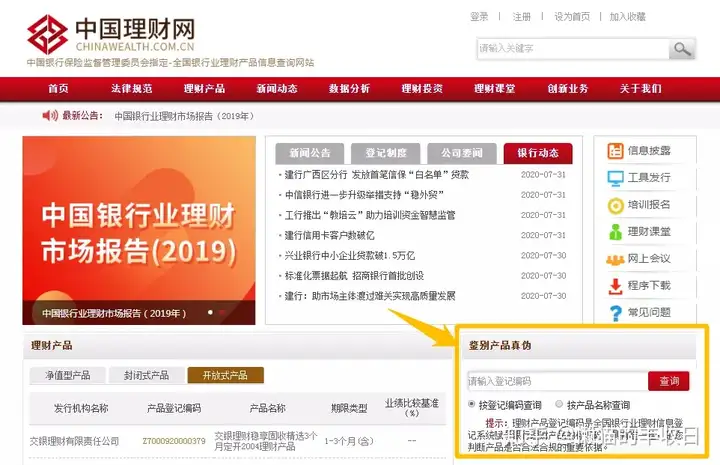The width and height of the screenshot is (720, 465).
Task: Click the 登录 link
Action: coord(479,17)
